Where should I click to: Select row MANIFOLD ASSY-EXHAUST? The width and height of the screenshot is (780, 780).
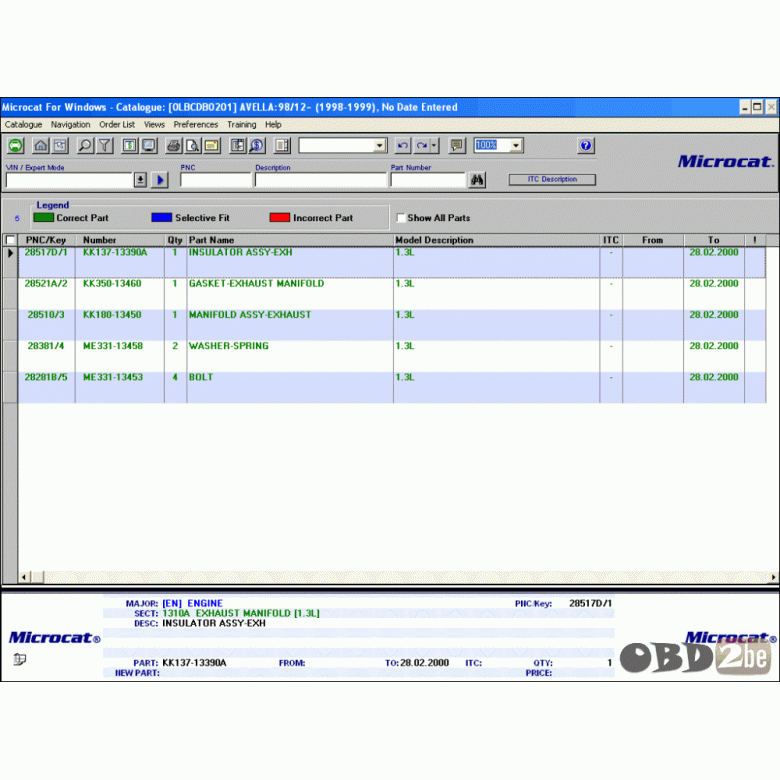(392, 325)
